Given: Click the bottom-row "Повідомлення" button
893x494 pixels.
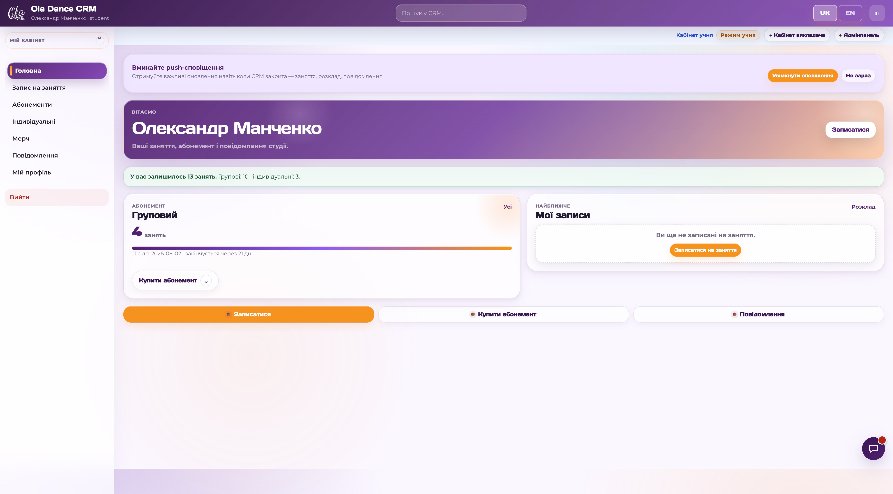Looking at the screenshot, I should pyautogui.click(x=759, y=315).
